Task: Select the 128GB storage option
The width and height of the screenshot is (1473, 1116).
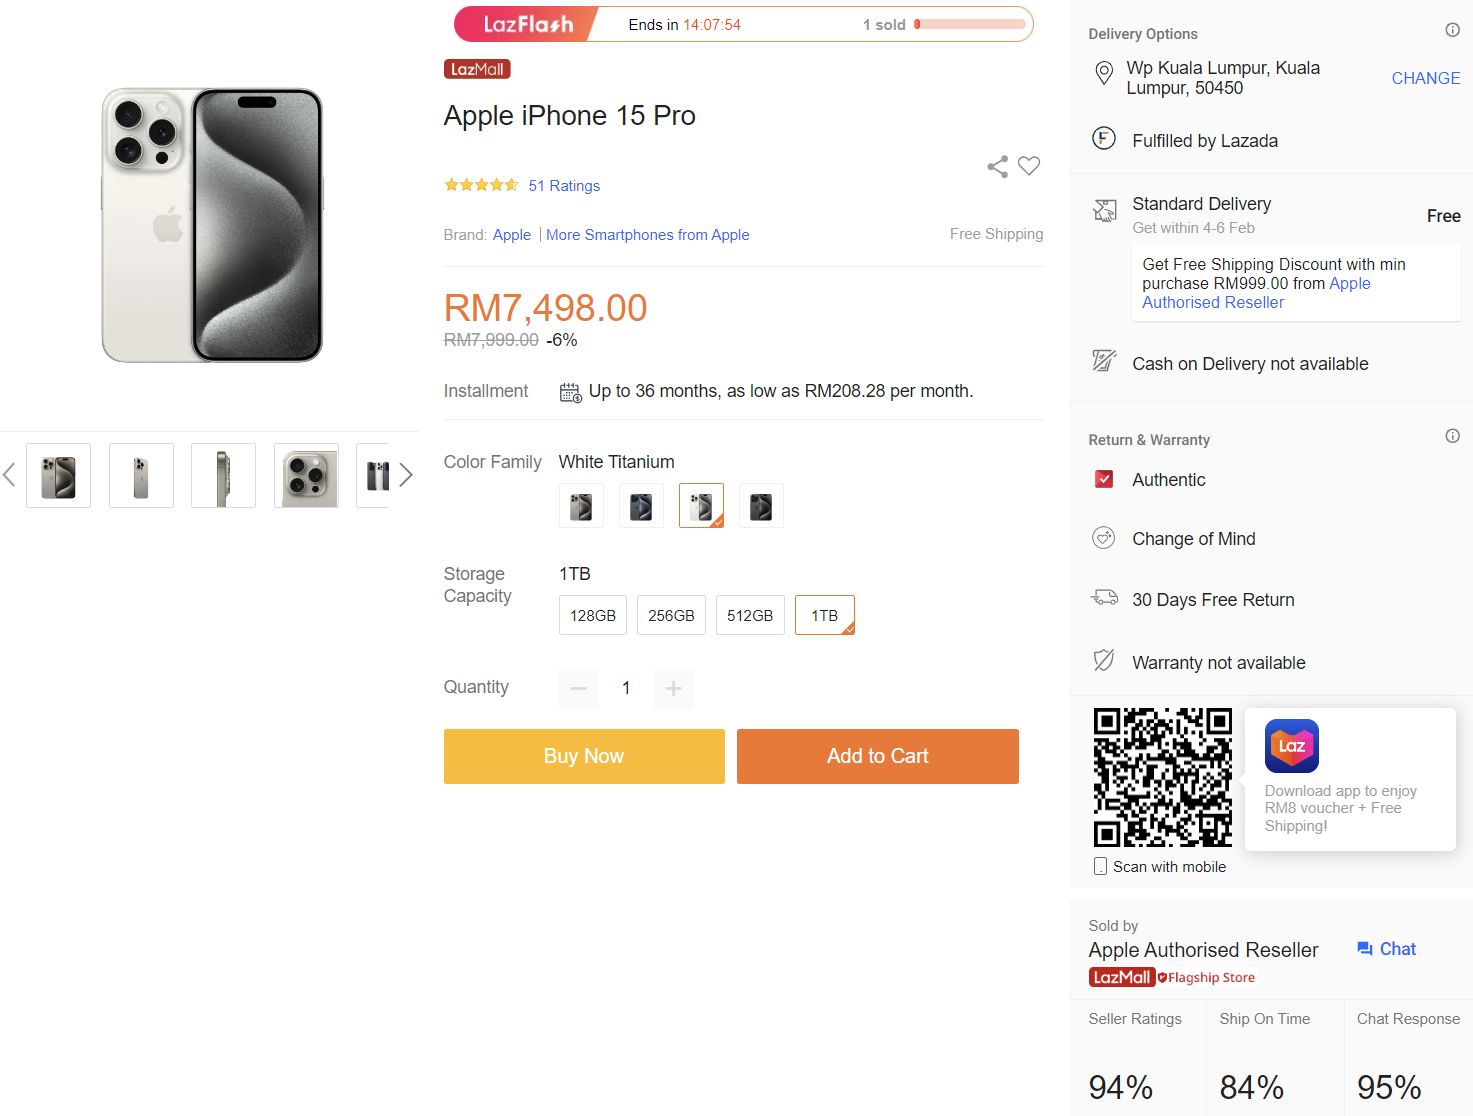Action: coord(591,614)
